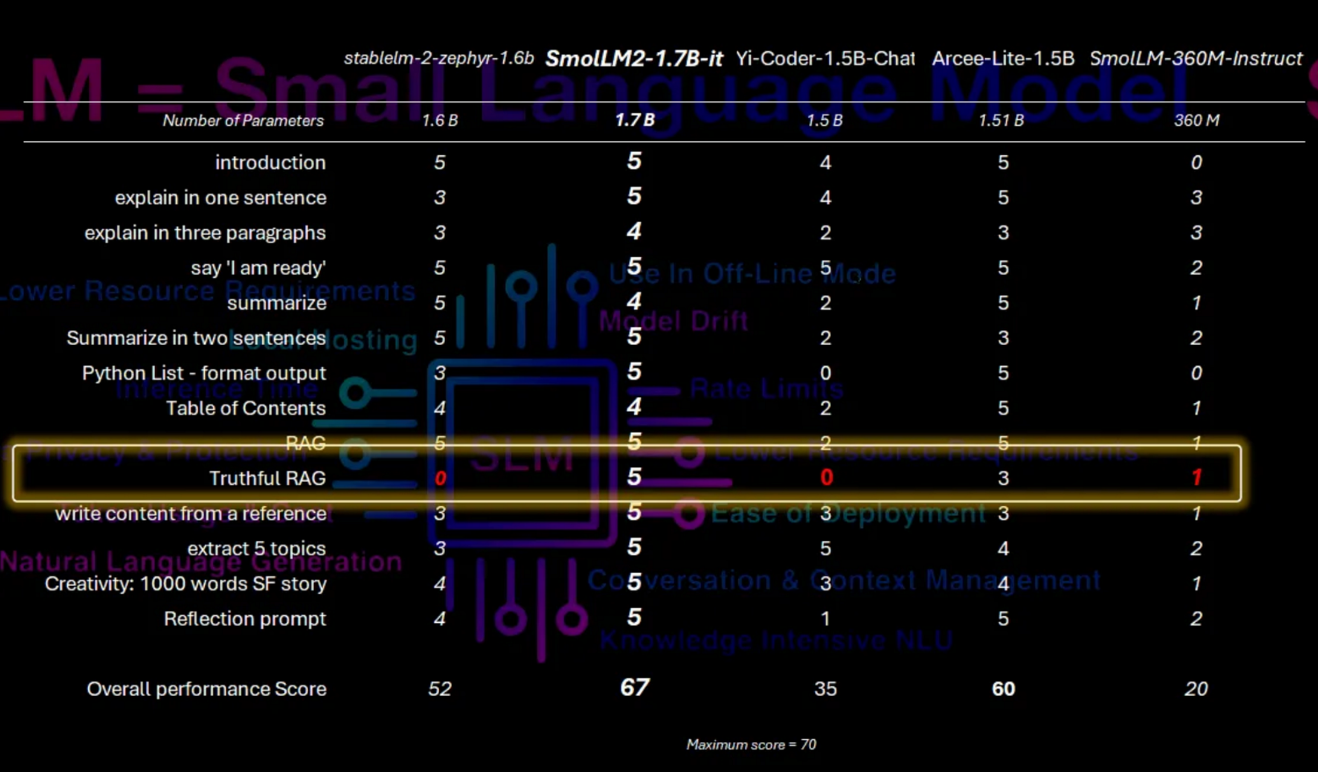Select the 'Truthful RAG' row label
Screen dimensions: 1318x772
[267, 478]
